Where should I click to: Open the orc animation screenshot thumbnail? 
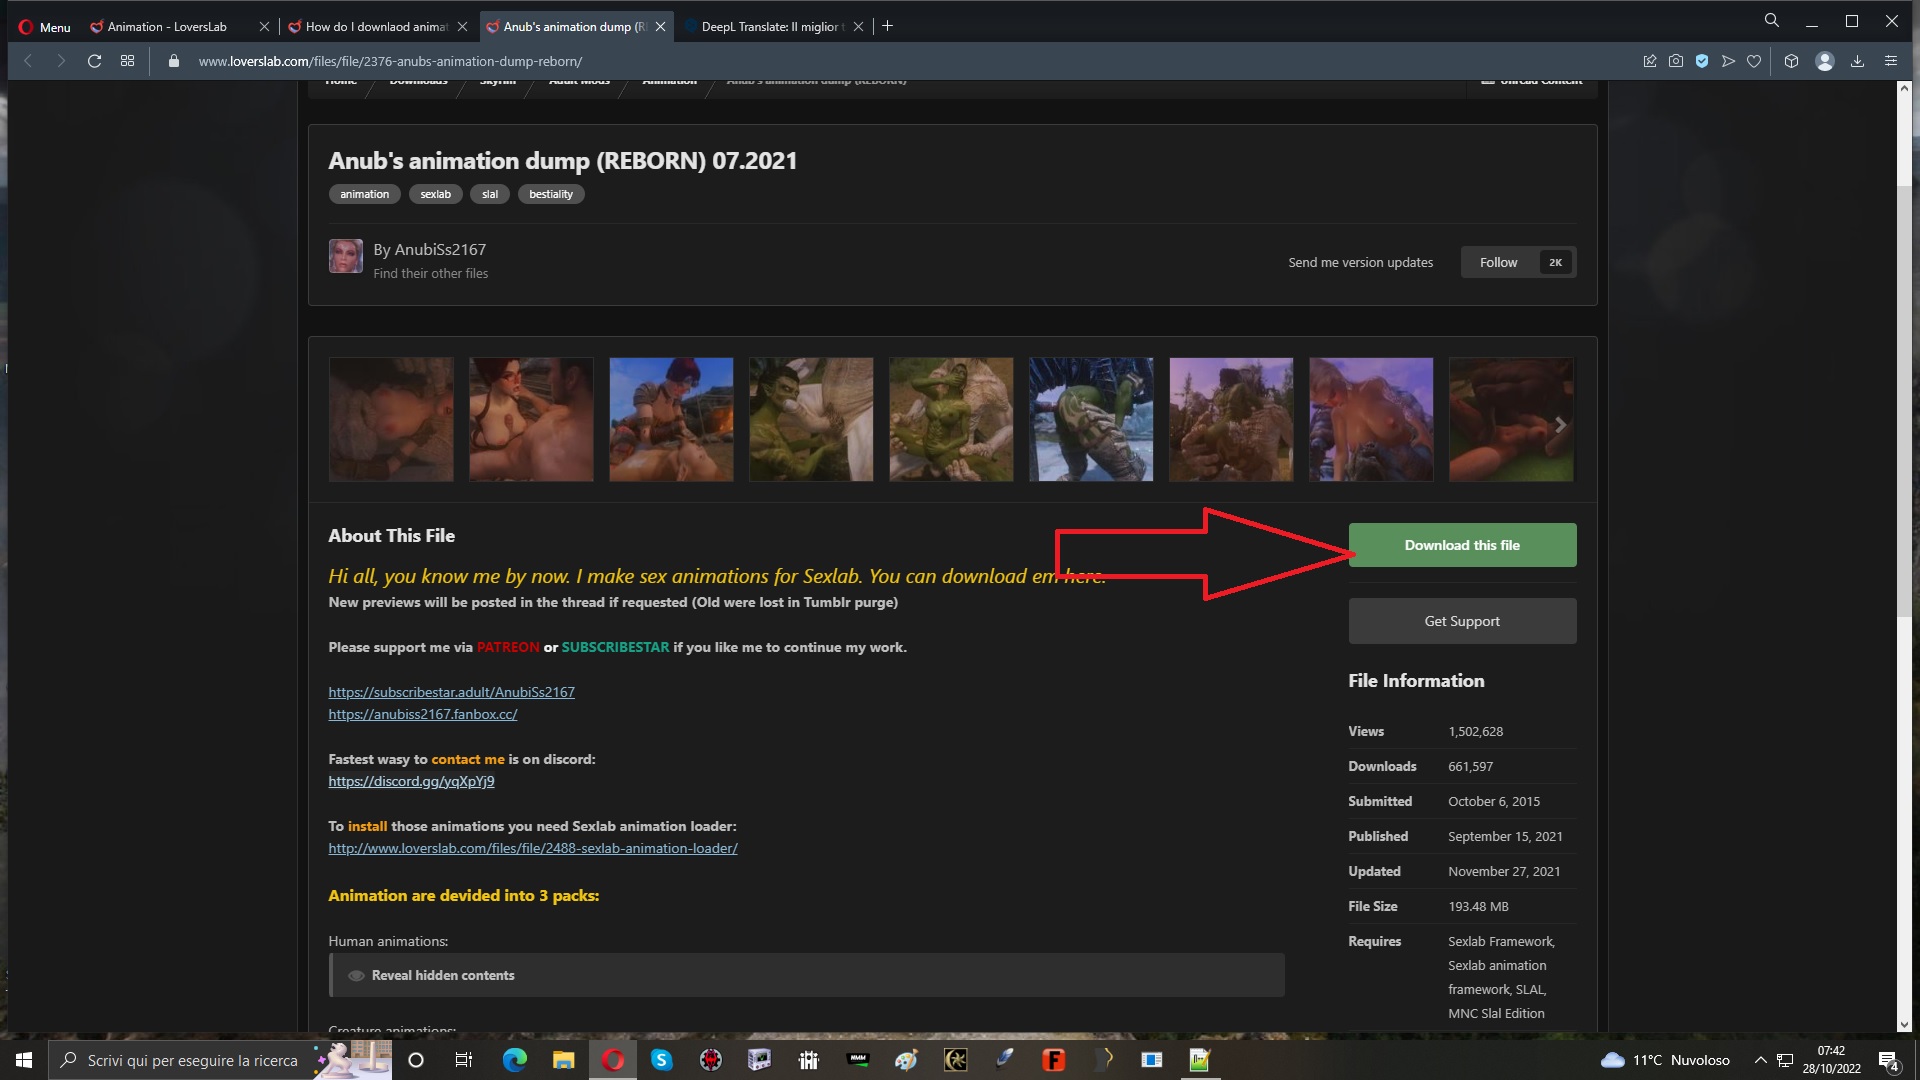coord(811,419)
